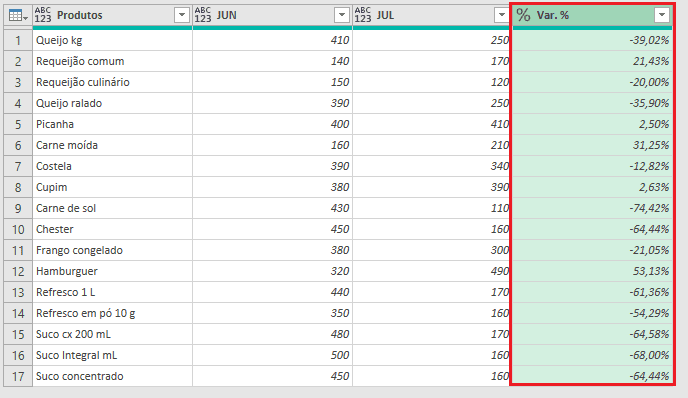
Task: Select the Var. % column header
Action: (x=592, y=15)
